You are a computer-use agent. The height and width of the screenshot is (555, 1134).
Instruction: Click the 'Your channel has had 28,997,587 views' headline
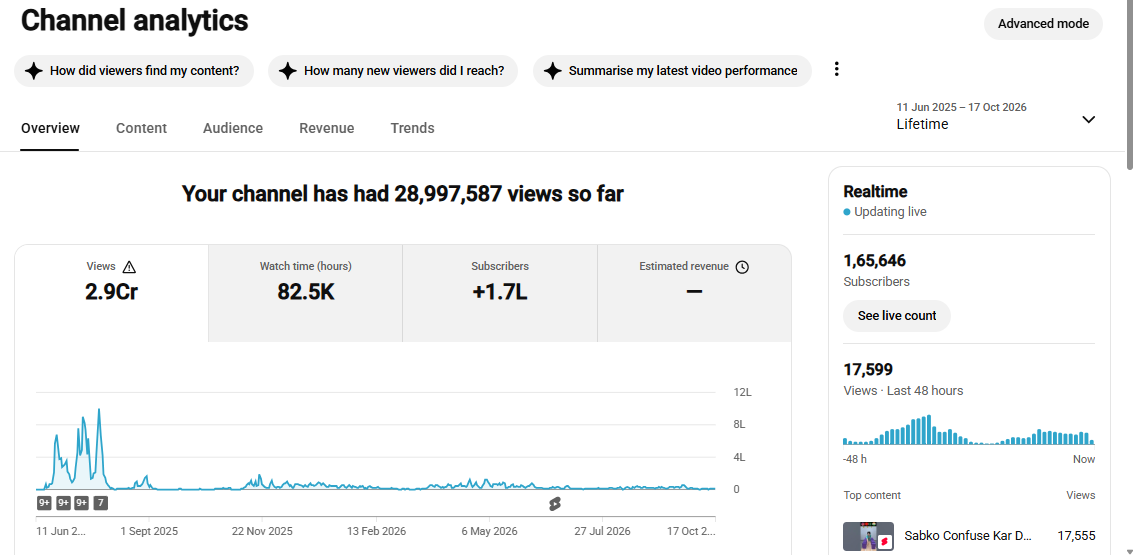(x=402, y=194)
